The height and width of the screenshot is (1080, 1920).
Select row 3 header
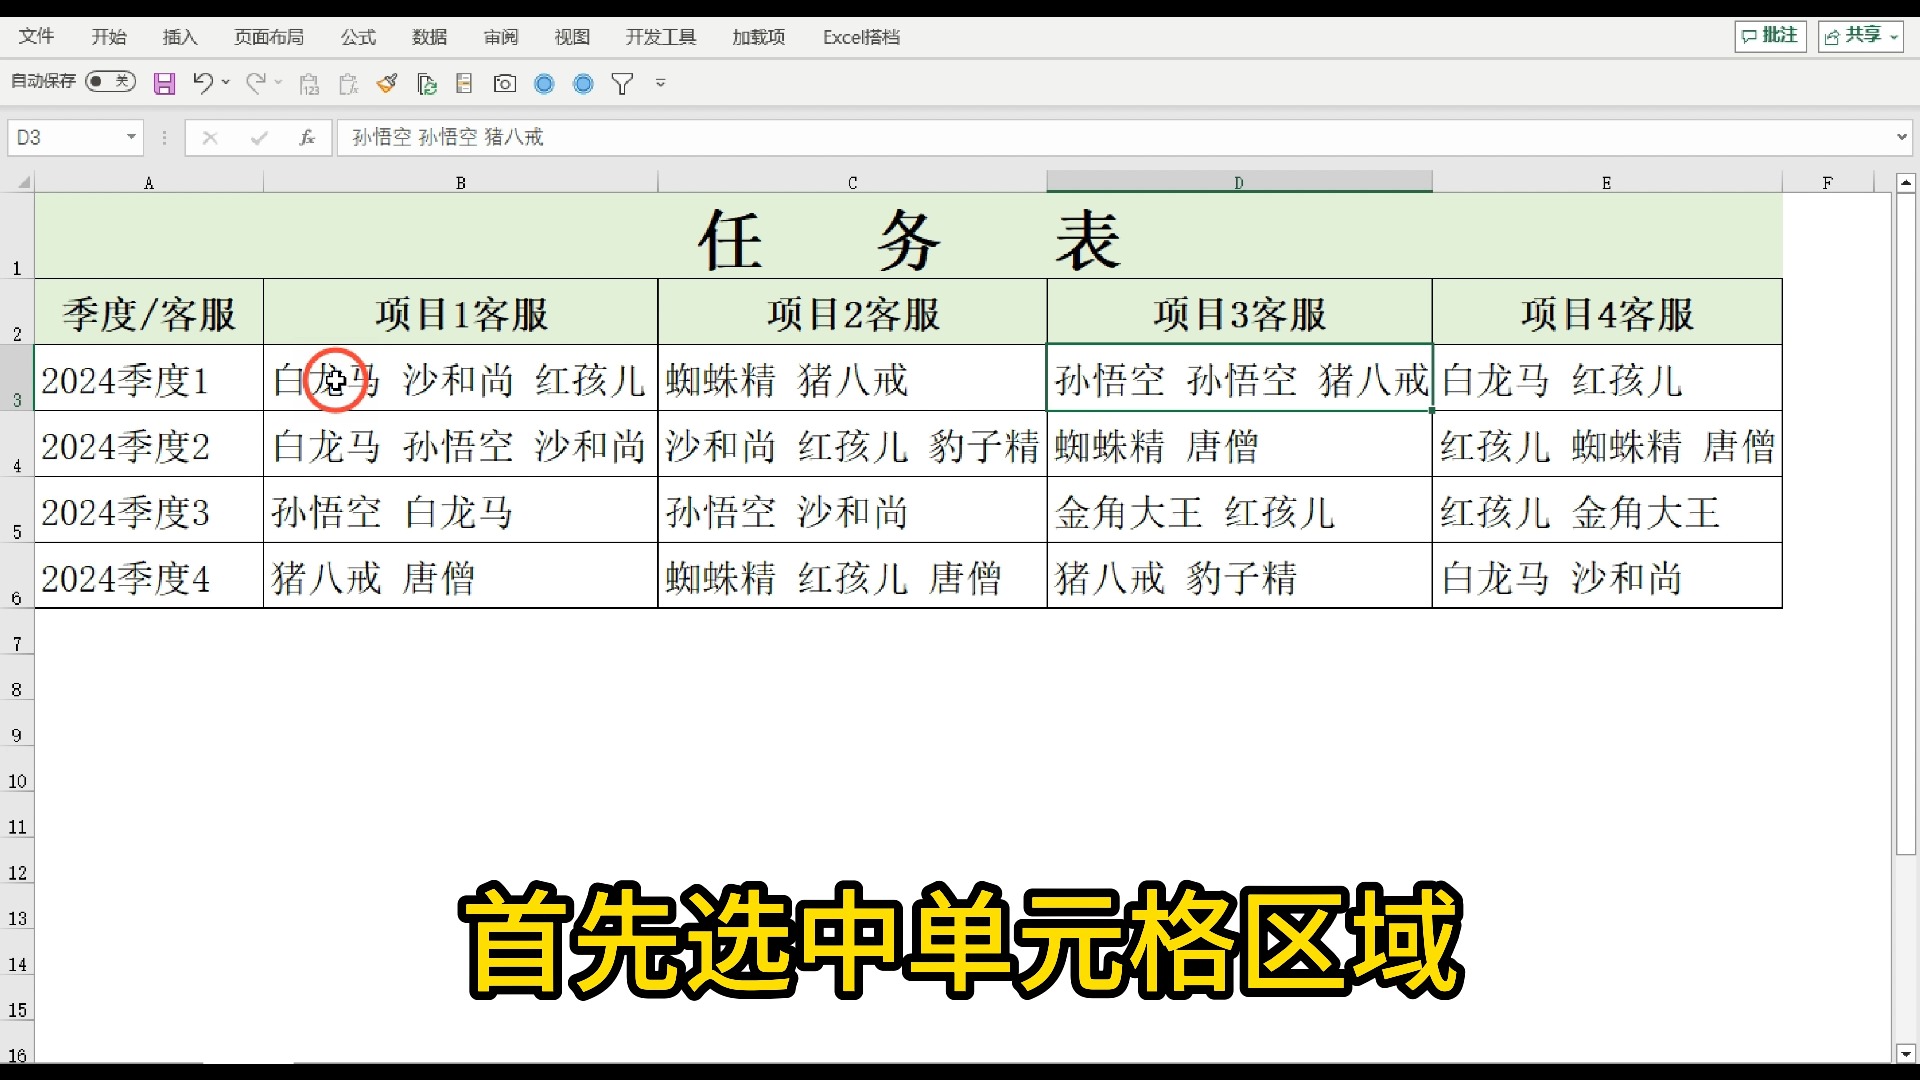coord(17,378)
